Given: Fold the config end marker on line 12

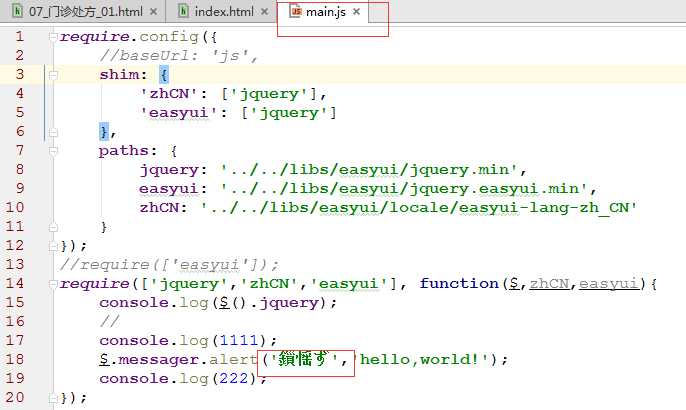Looking at the screenshot, I should point(53,246).
